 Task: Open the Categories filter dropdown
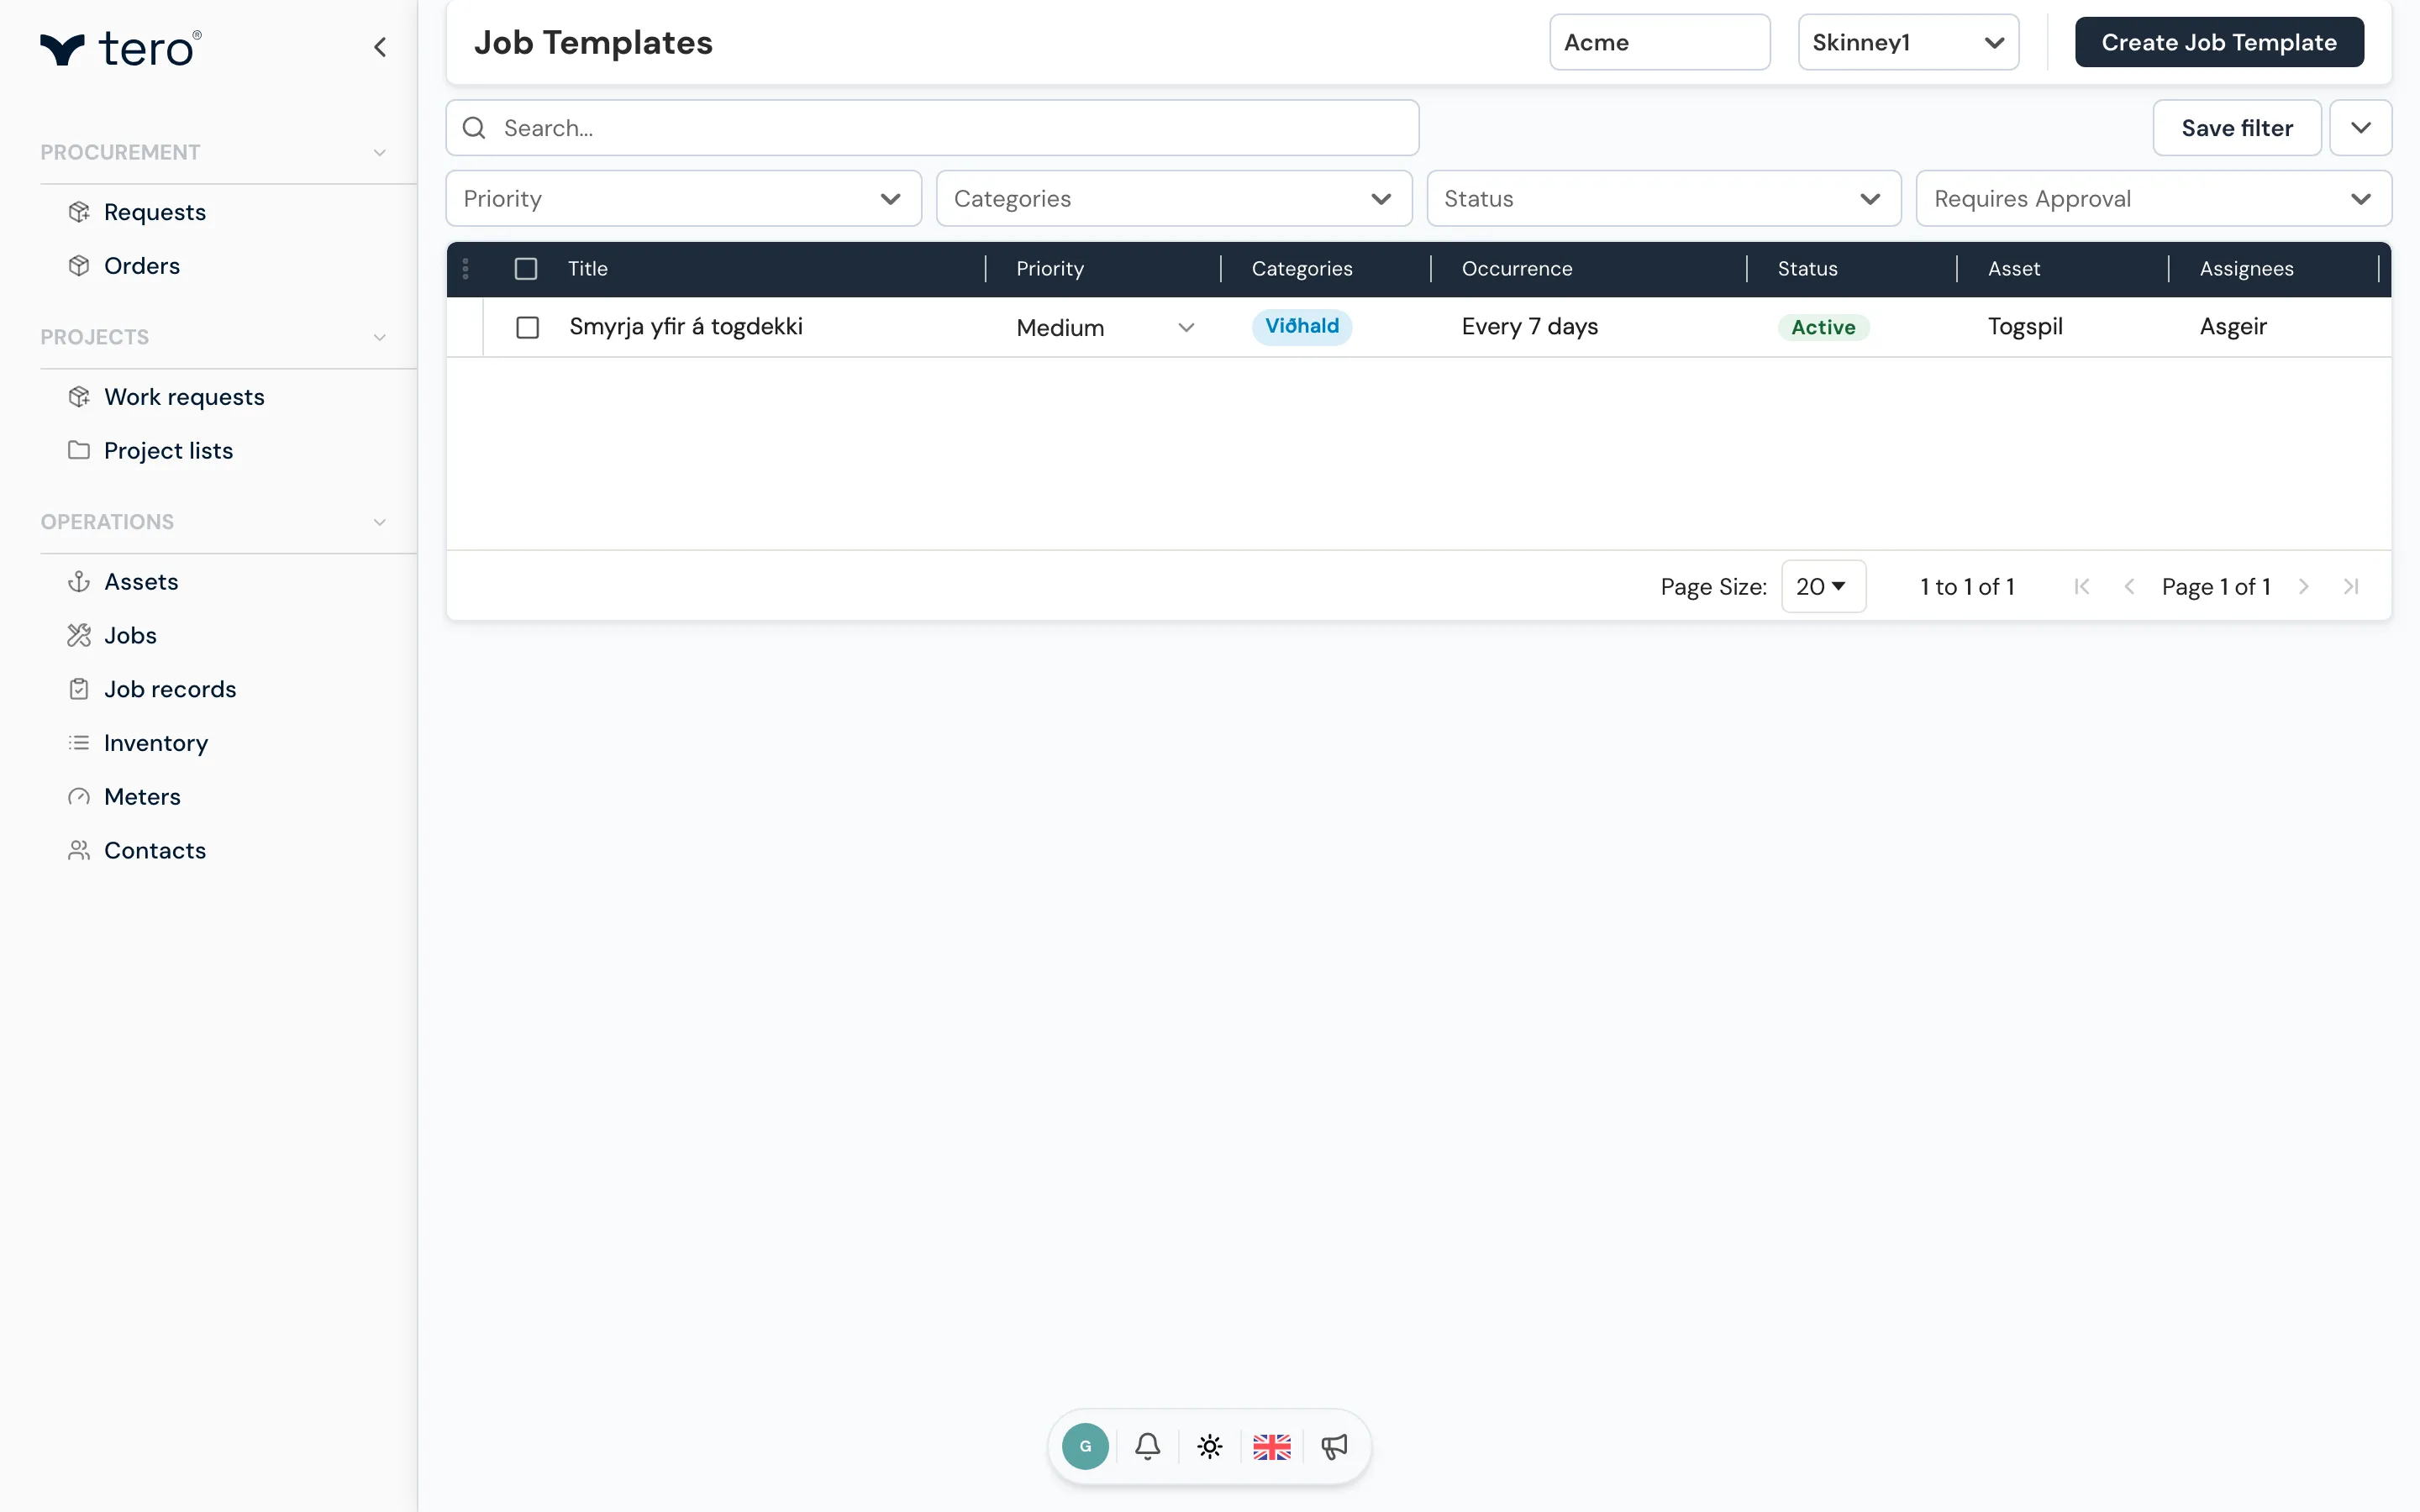[x=1174, y=198]
